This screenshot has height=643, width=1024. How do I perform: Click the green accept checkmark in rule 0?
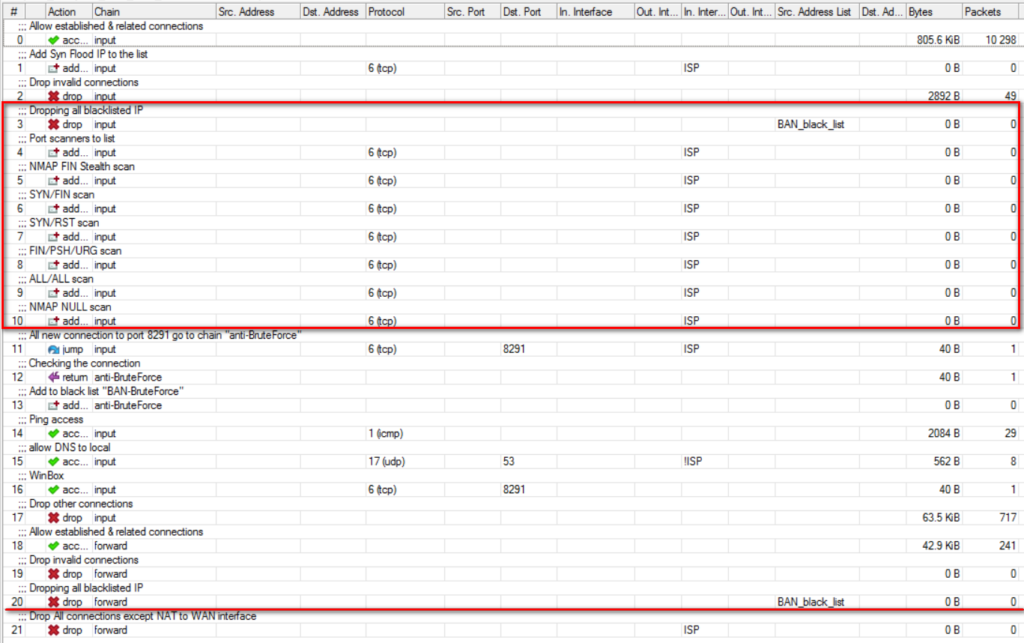tap(54, 40)
